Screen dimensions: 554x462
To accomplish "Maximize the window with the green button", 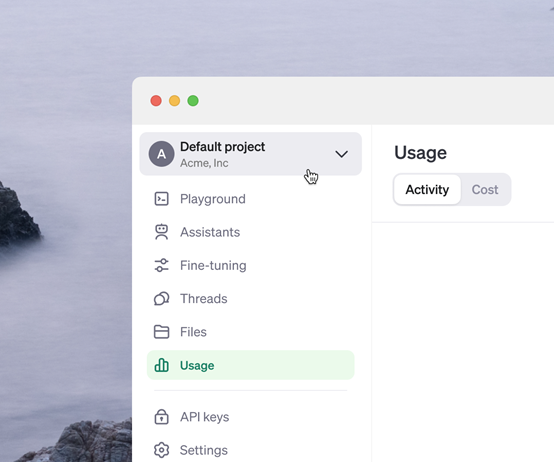I will point(193,101).
